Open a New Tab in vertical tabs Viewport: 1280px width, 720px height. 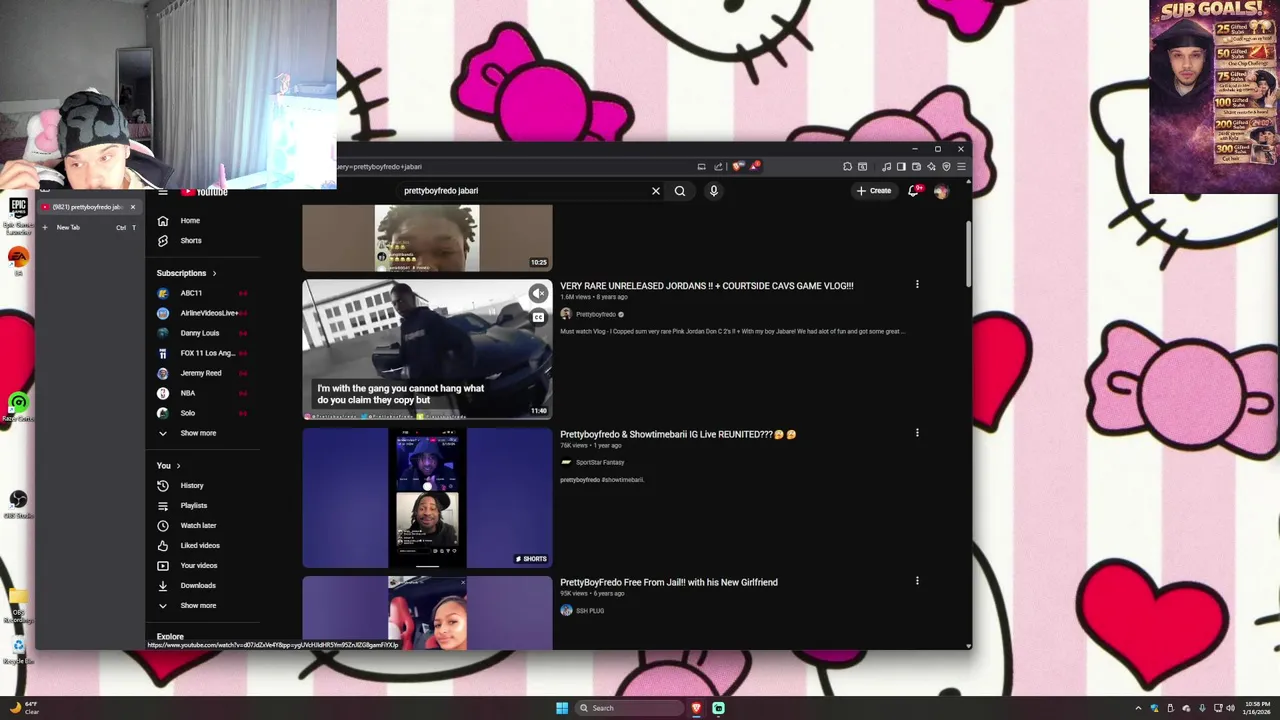(x=88, y=227)
